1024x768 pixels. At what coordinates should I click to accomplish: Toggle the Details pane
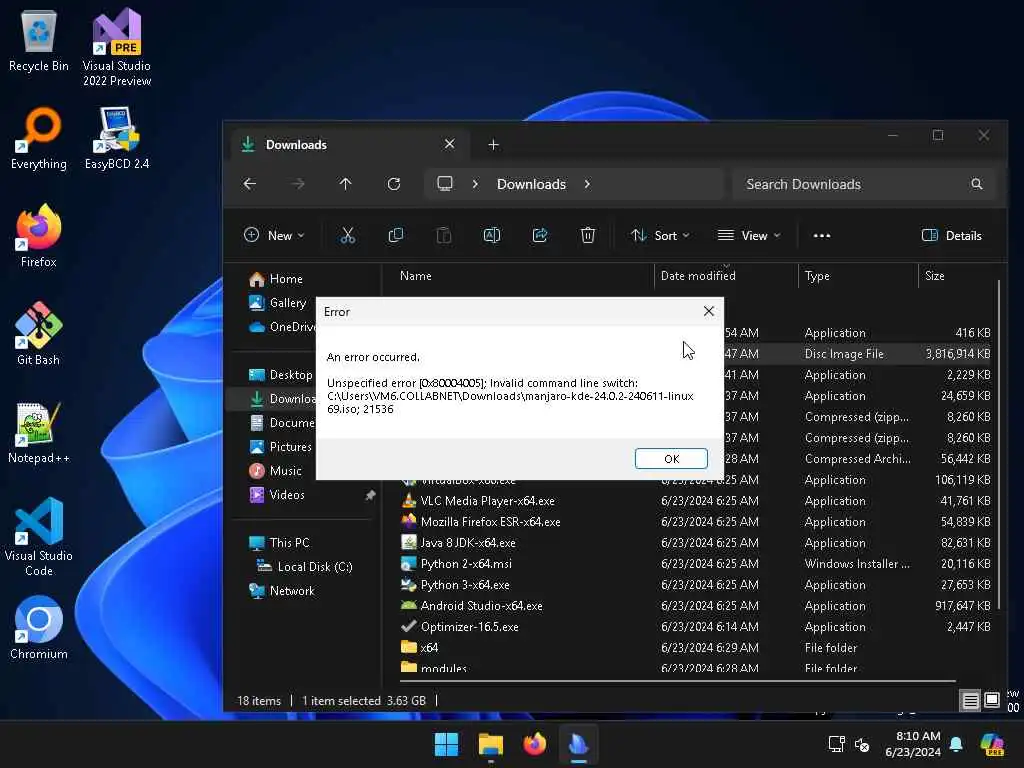click(x=952, y=235)
